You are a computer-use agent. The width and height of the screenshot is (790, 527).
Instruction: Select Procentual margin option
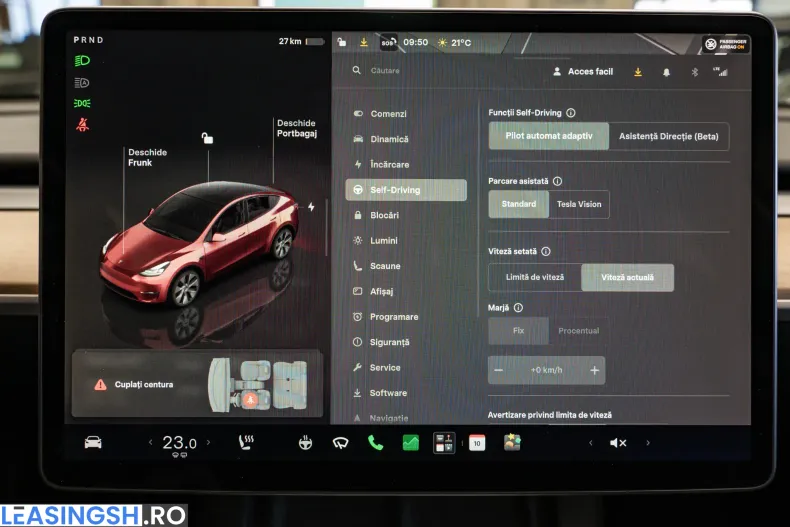pos(578,331)
